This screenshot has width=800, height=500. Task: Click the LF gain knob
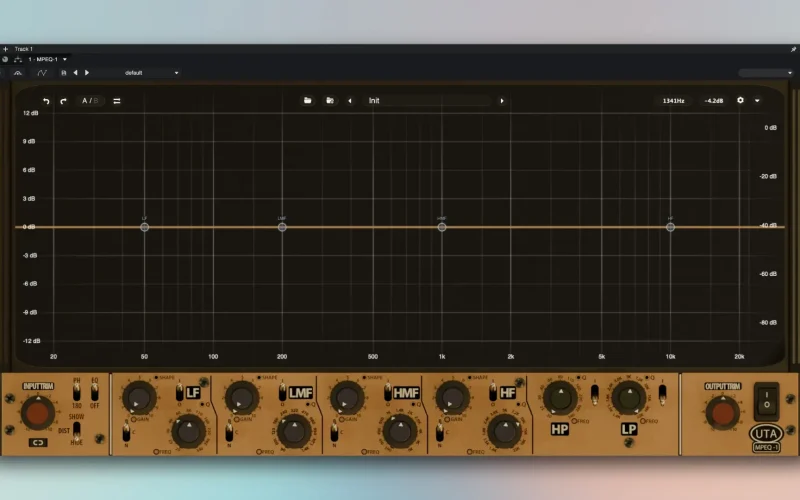coord(139,398)
